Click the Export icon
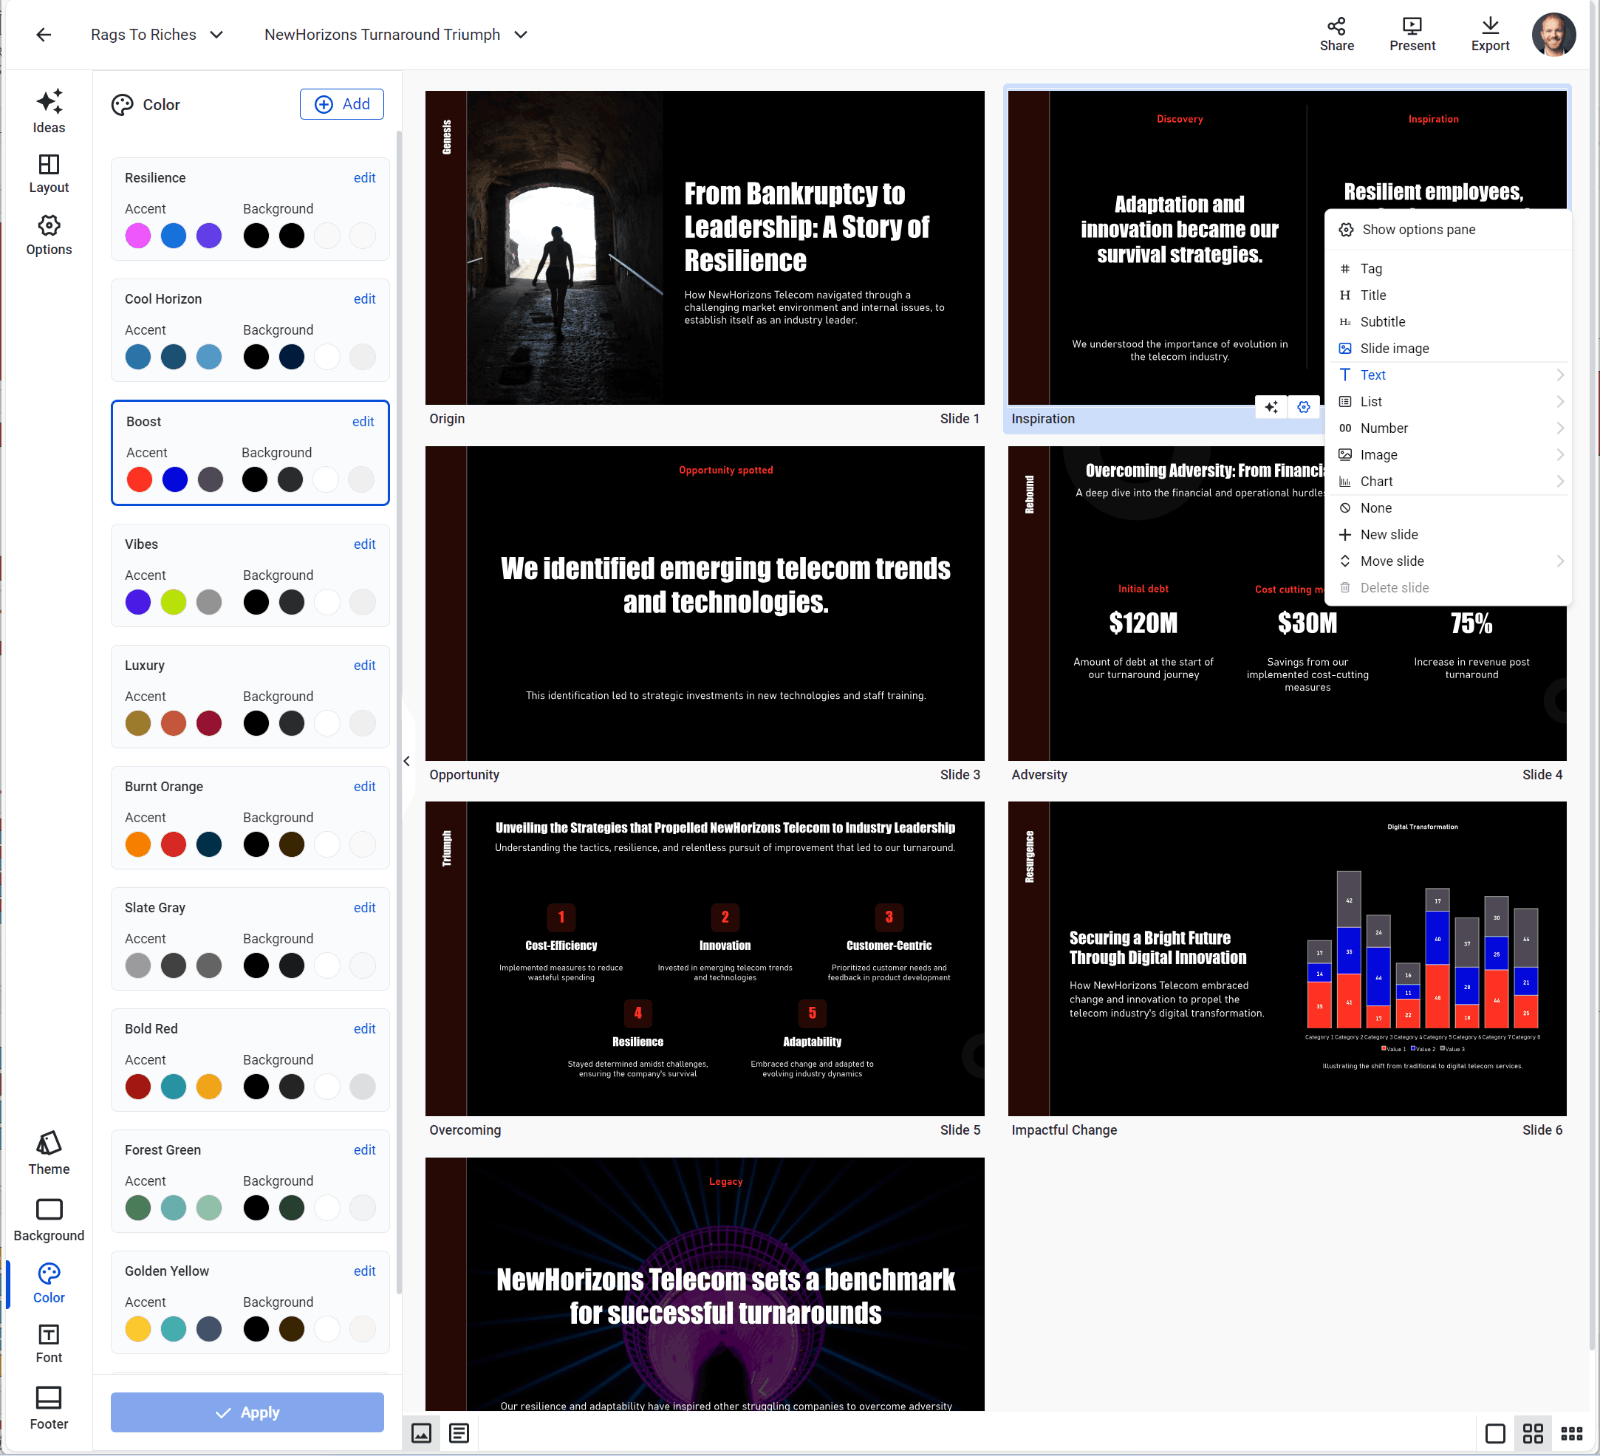The width and height of the screenshot is (1600, 1456). coord(1489,33)
